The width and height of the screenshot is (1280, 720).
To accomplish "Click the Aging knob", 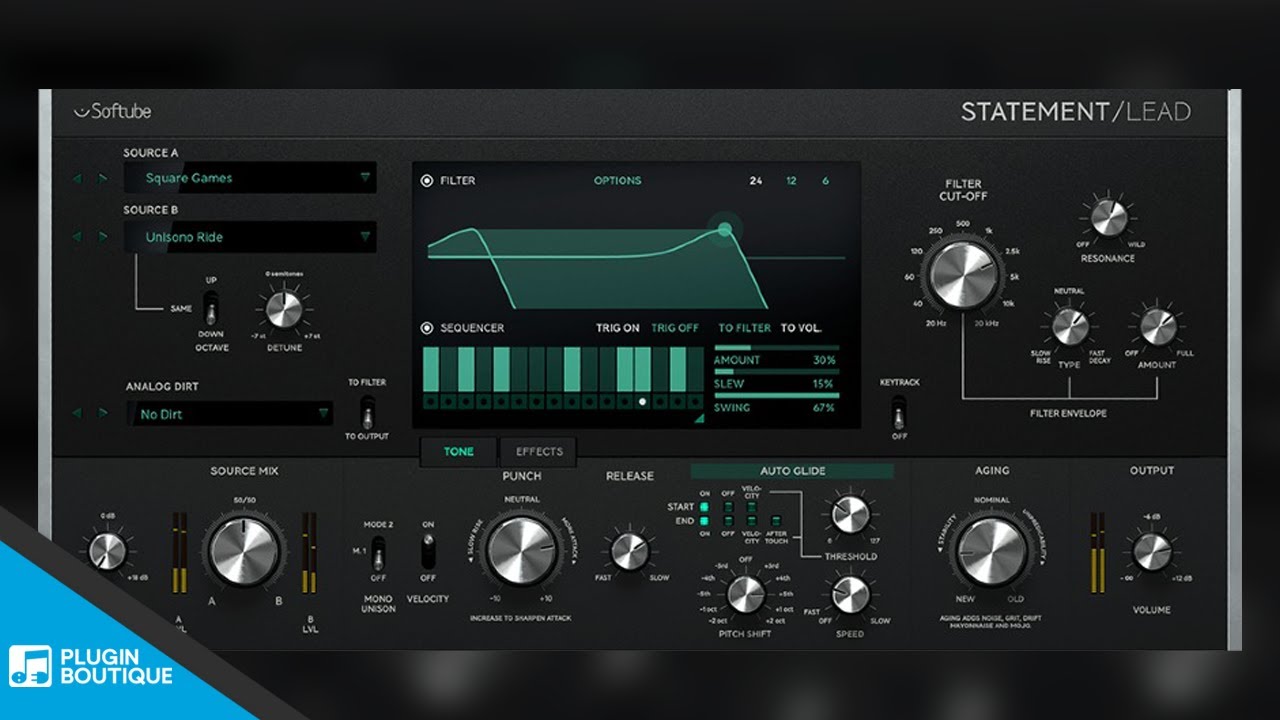I will 991,552.
